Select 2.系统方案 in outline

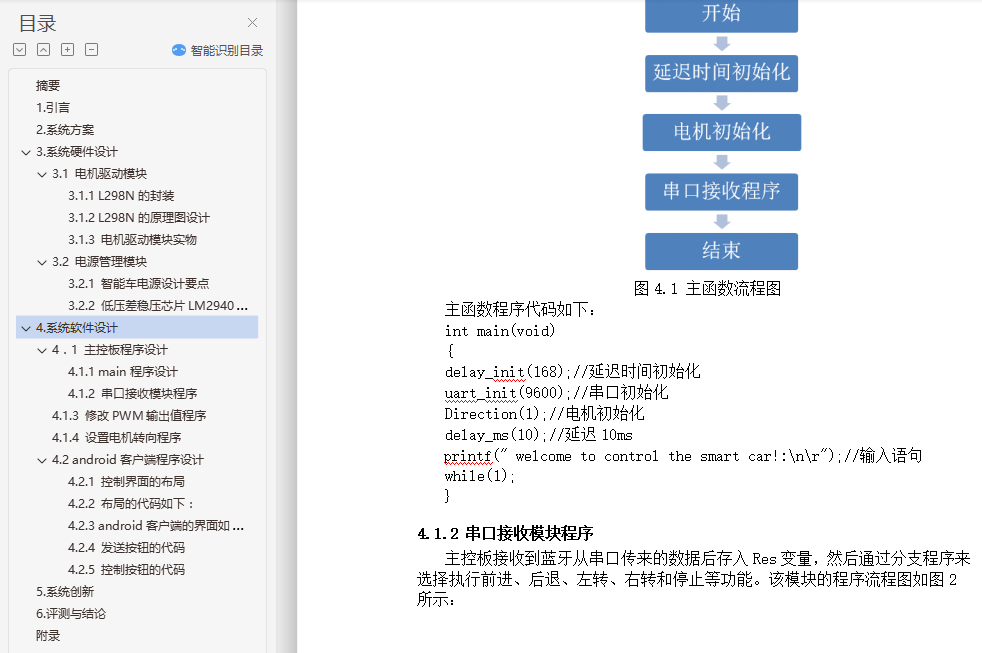point(65,130)
